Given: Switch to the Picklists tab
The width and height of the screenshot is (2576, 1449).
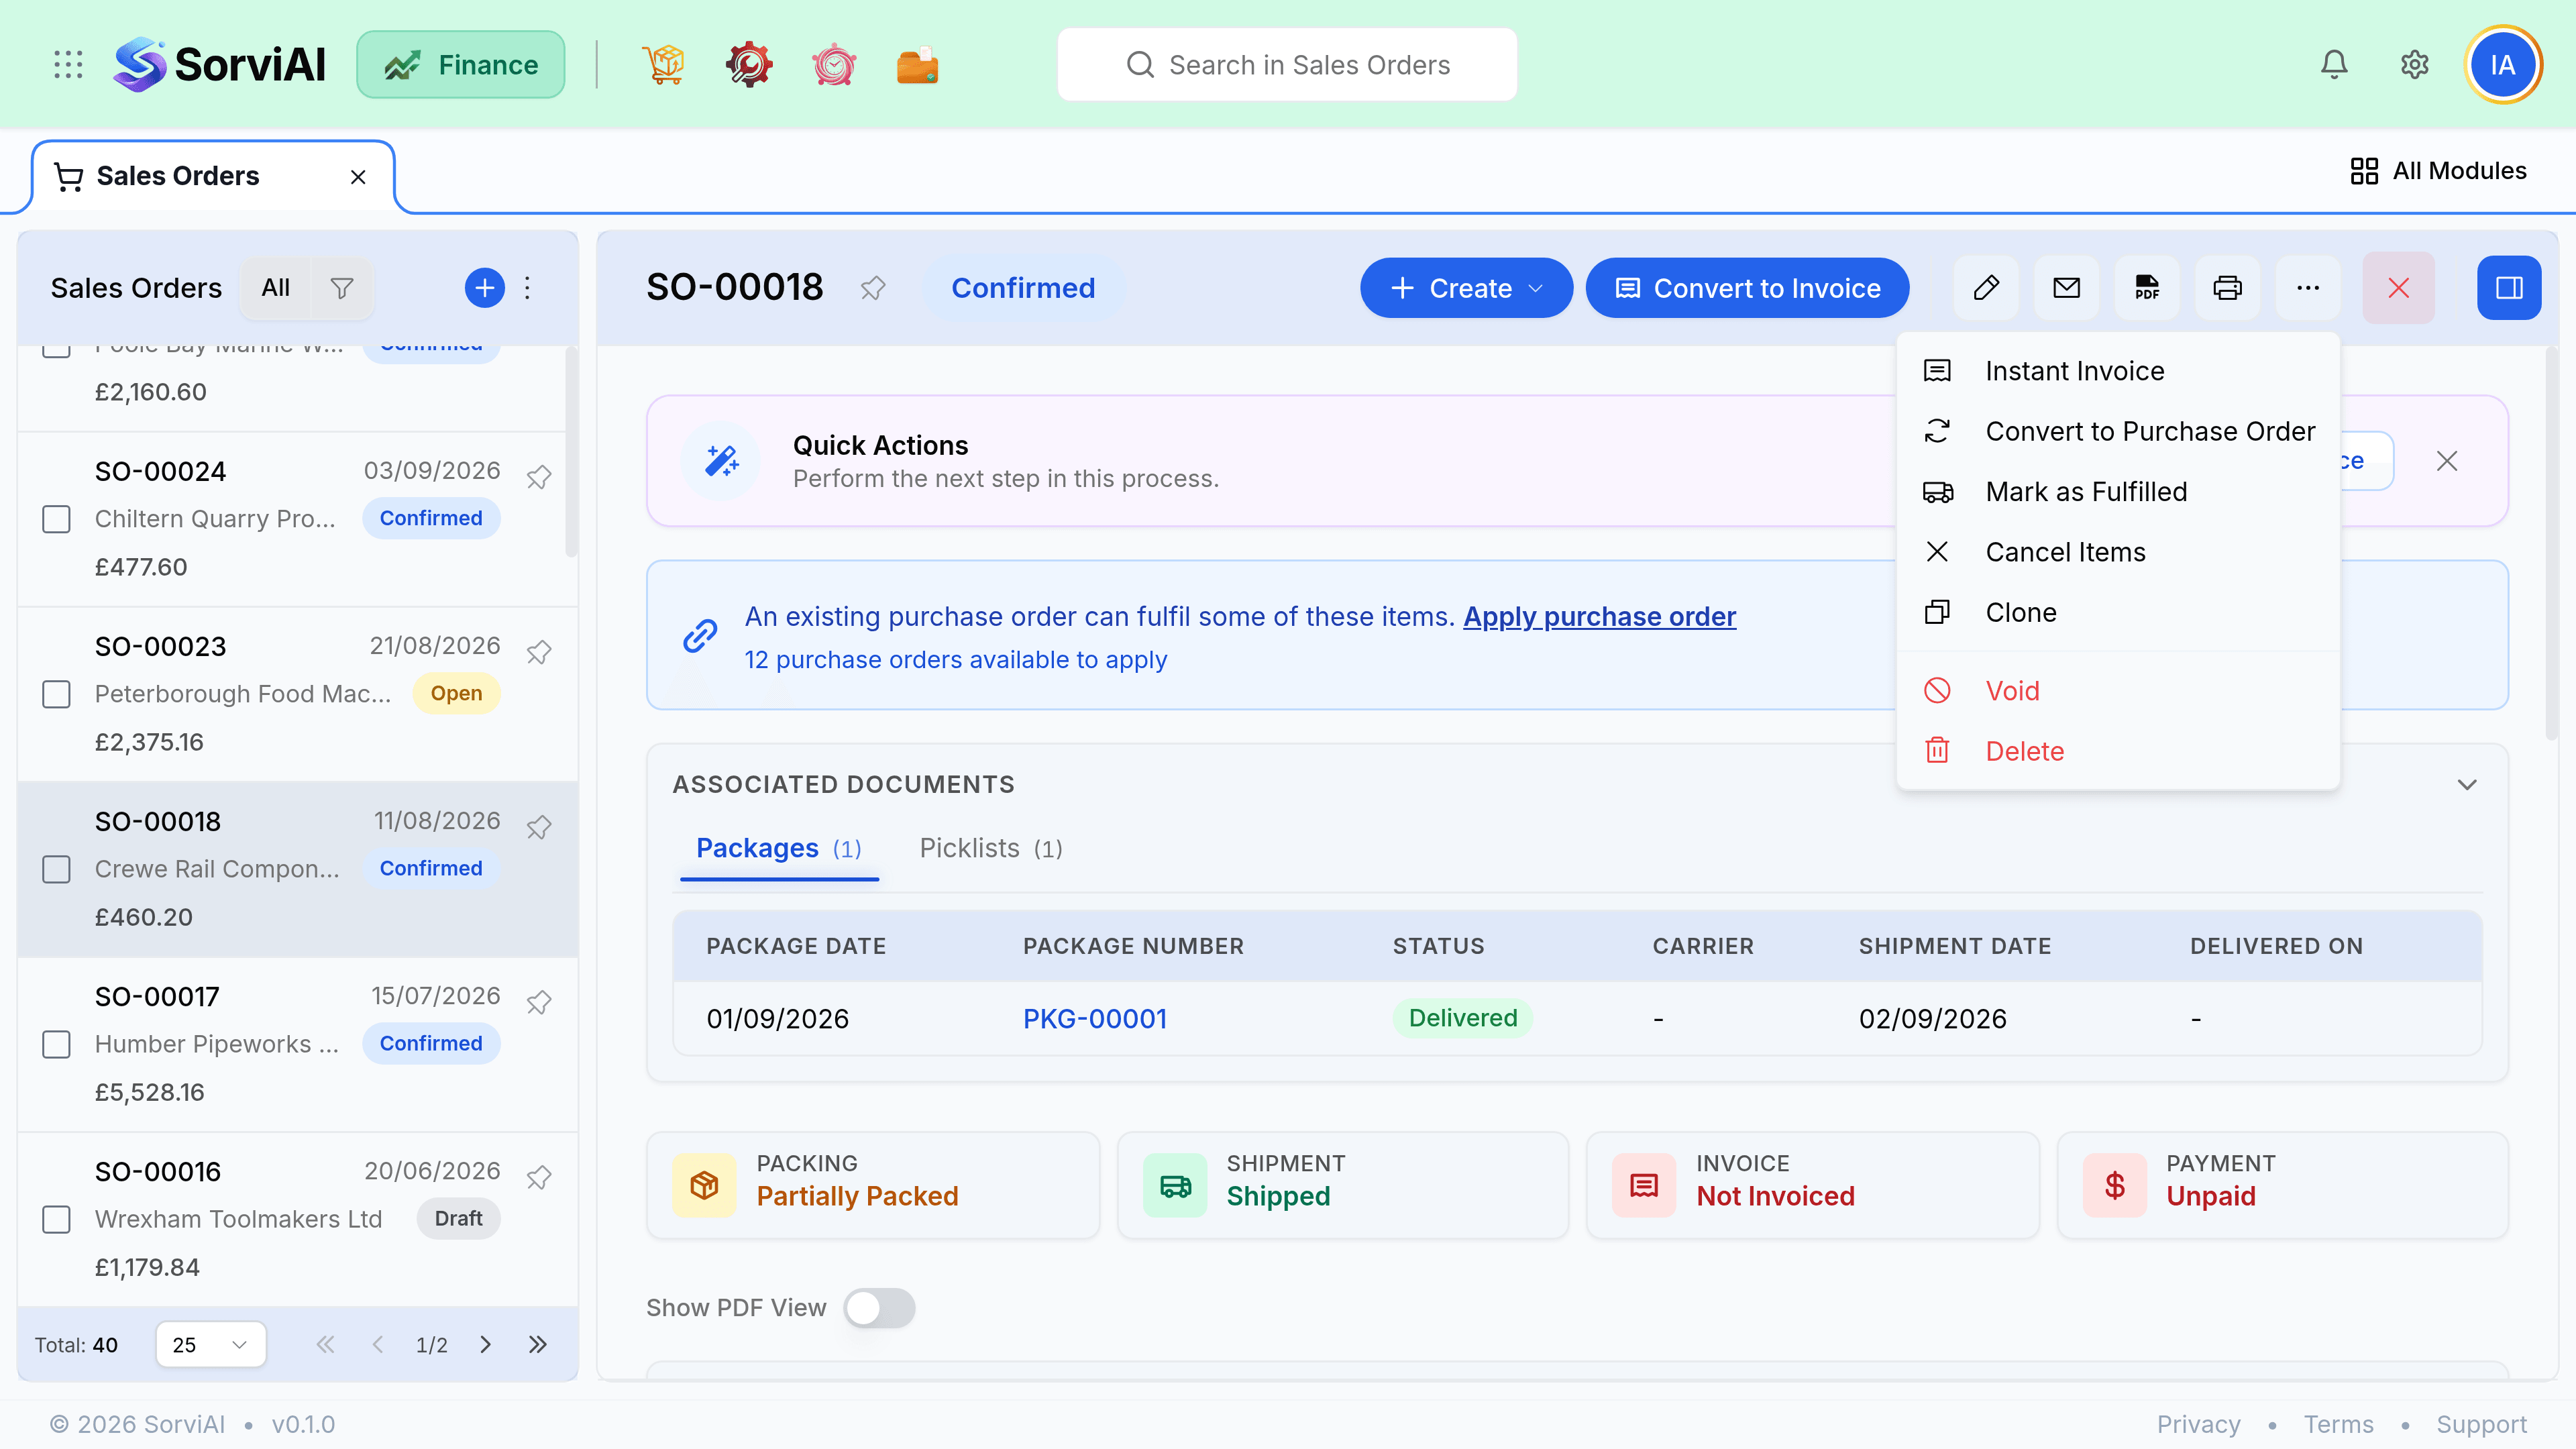Looking at the screenshot, I should [990, 849].
